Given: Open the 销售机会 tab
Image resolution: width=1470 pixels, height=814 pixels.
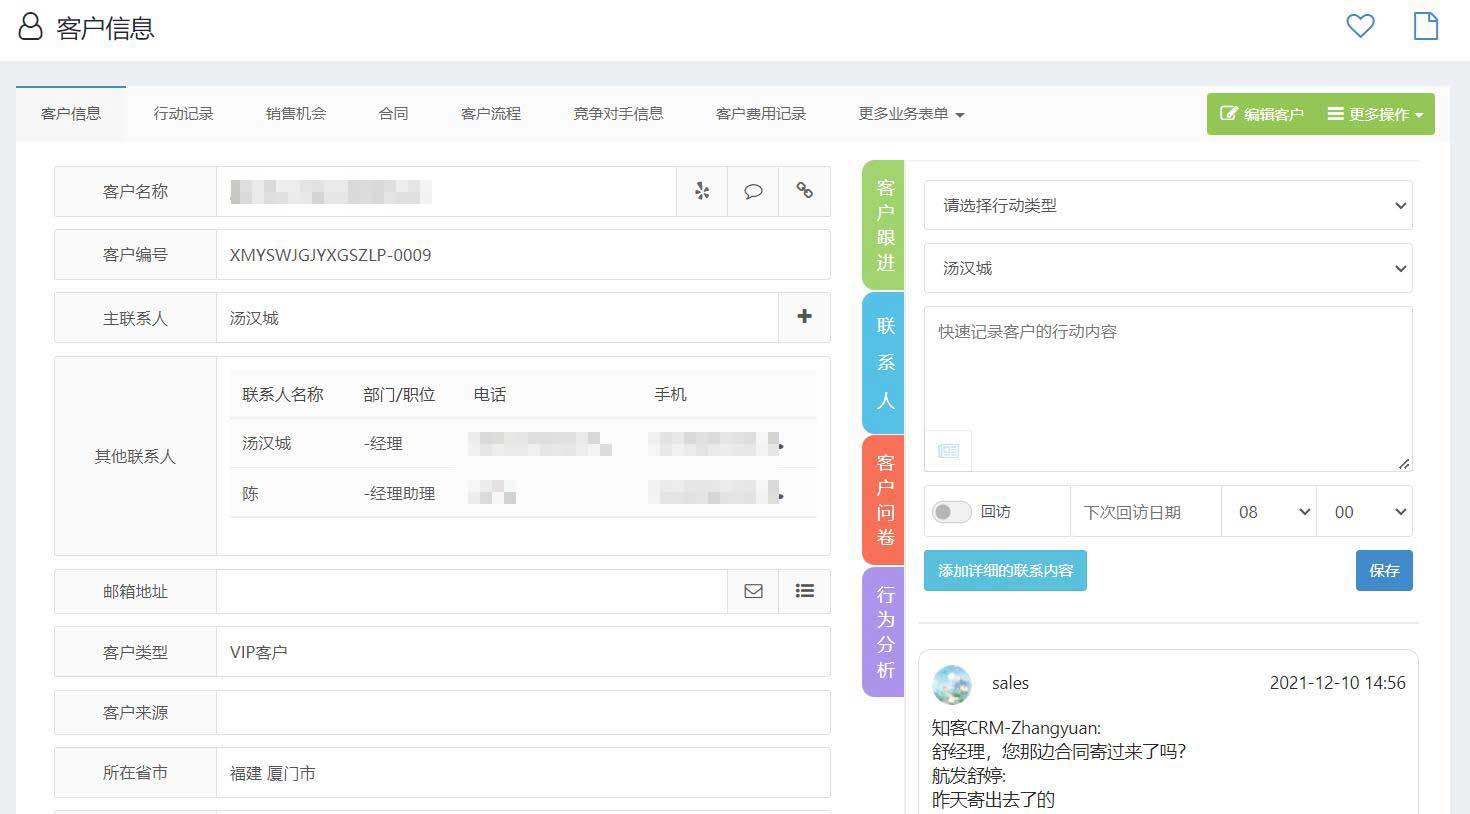Looking at the screenshot, I should pyautogui.click(x=296, y=114).
